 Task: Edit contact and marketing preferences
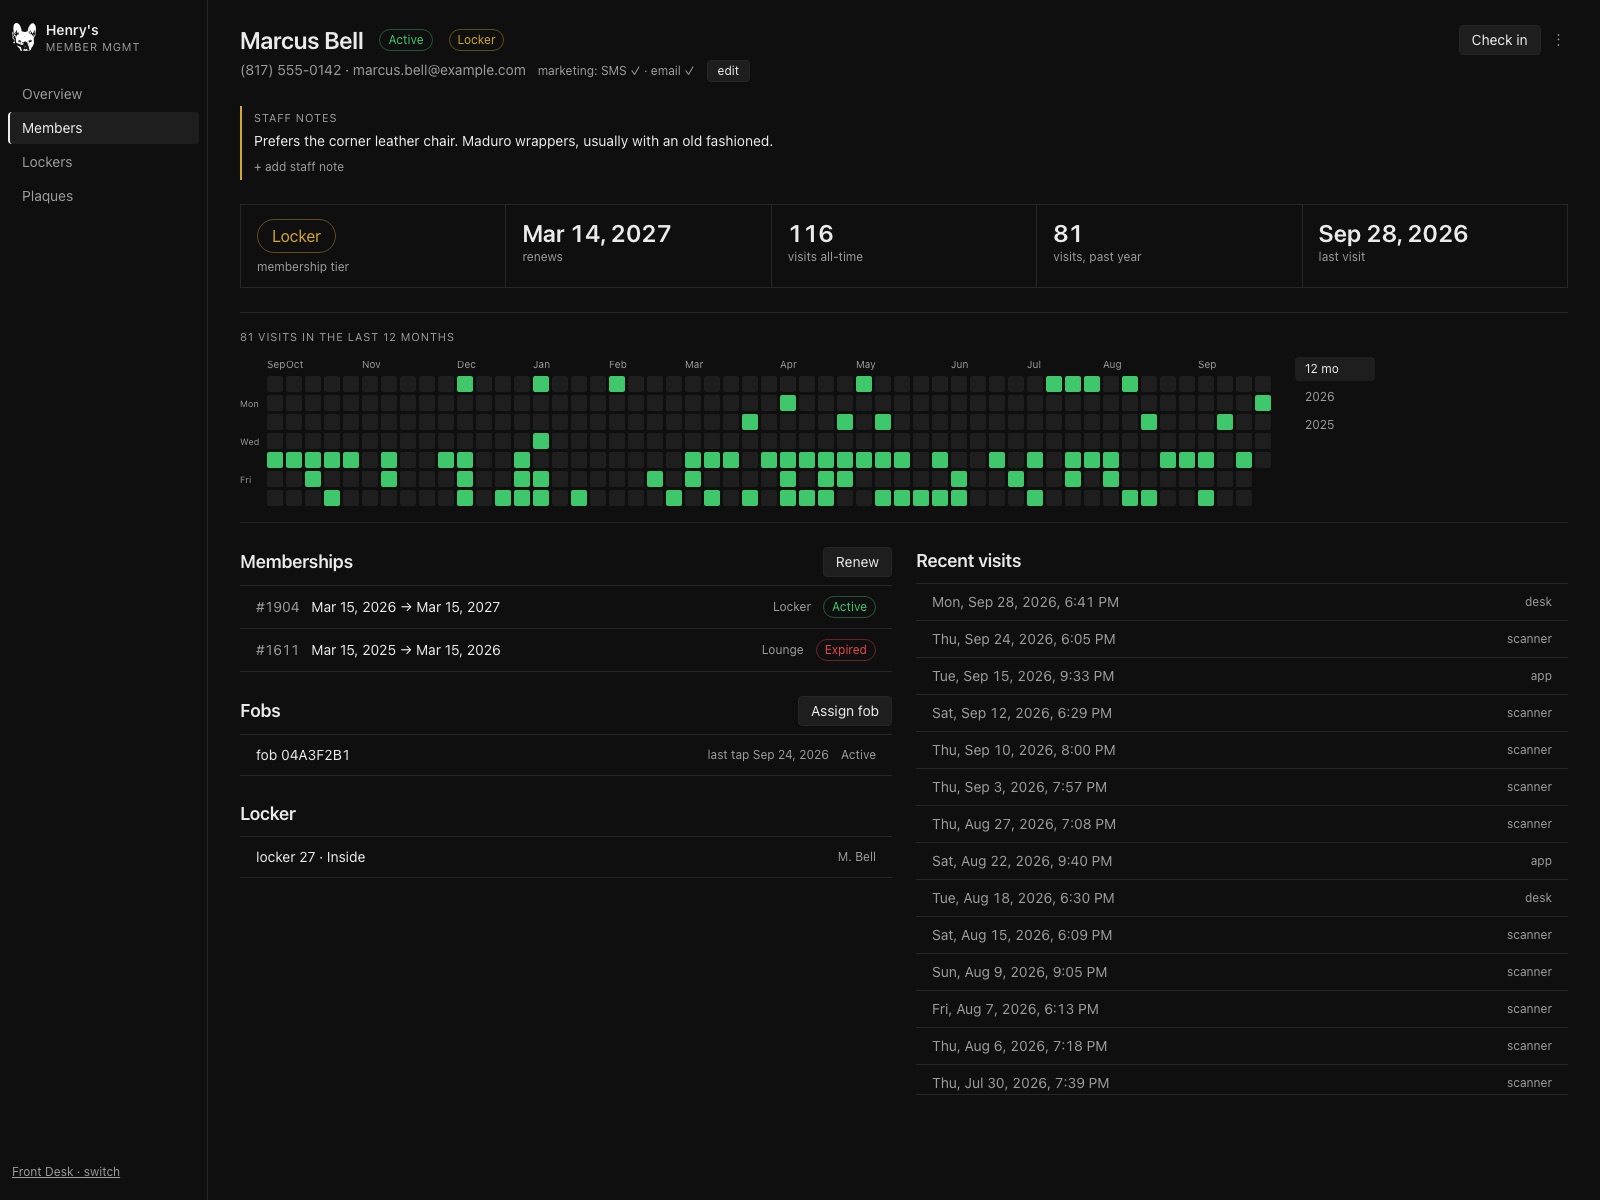point(728,71)
